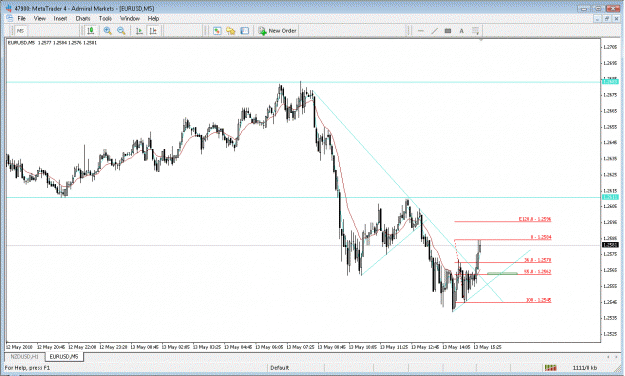625x376 pixels.
Task: Click the lowest red Fibonacci level label
Action: [x=539, y=300]
